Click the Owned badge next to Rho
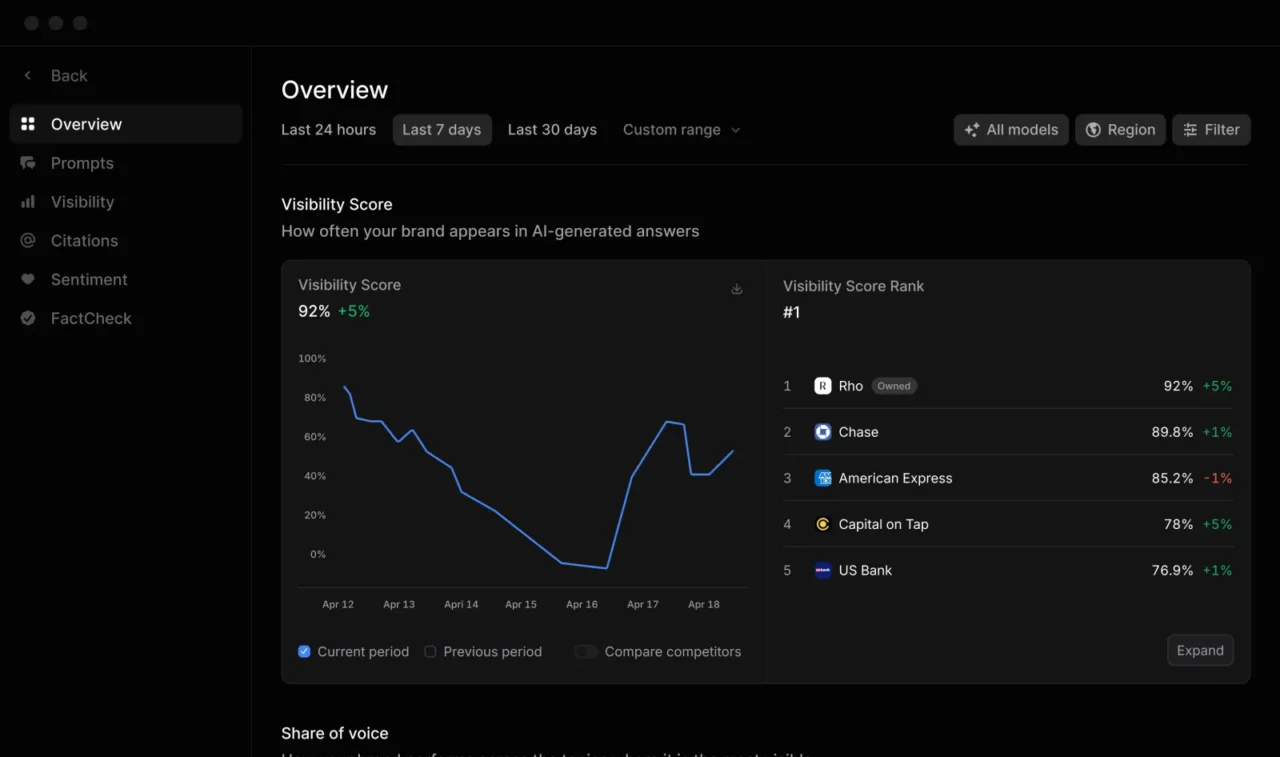This screenshot has width=1280, height=757. point(894,386)
